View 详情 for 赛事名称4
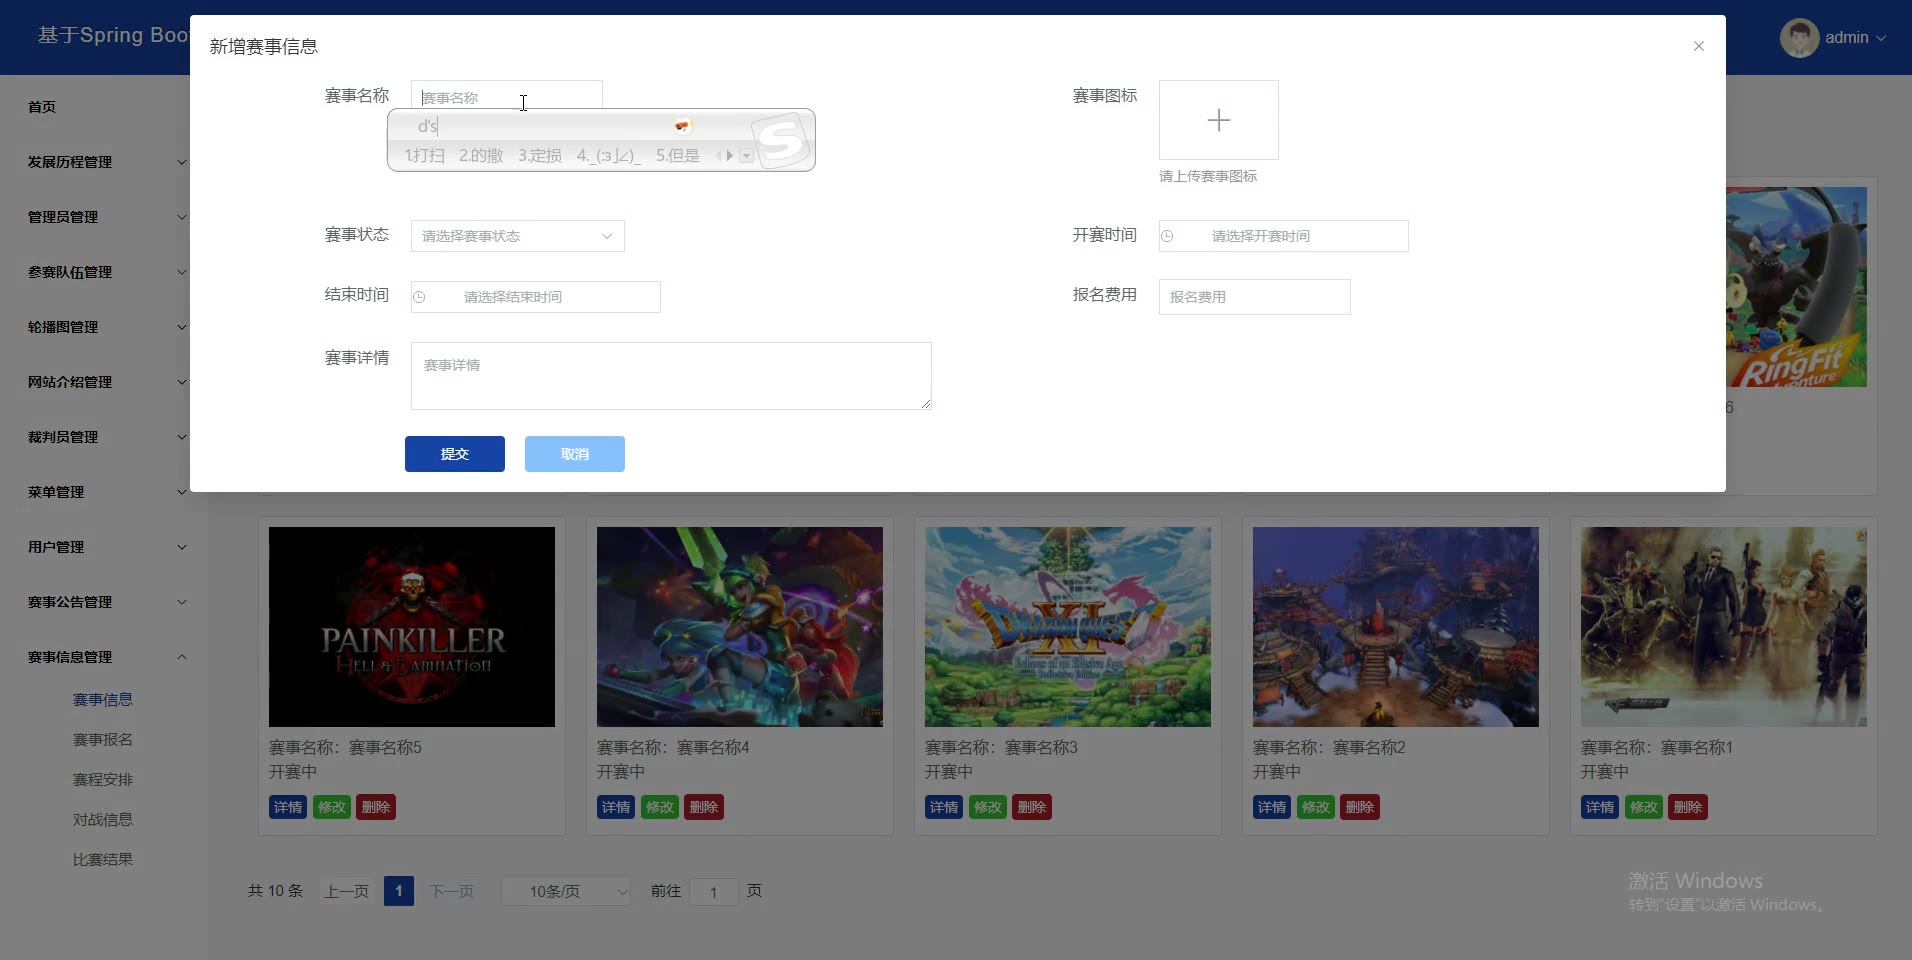This screenshot has width=1912, height=960. point(616,807)
